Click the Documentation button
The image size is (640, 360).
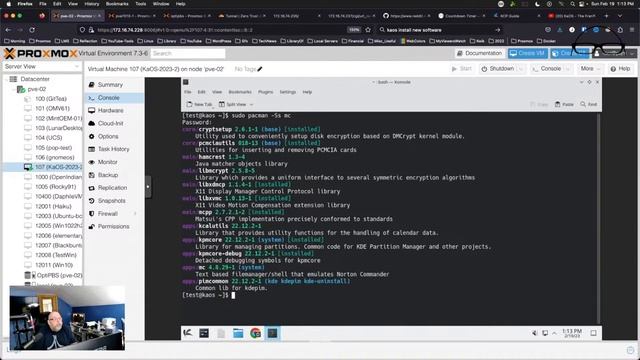coord(479,53)
